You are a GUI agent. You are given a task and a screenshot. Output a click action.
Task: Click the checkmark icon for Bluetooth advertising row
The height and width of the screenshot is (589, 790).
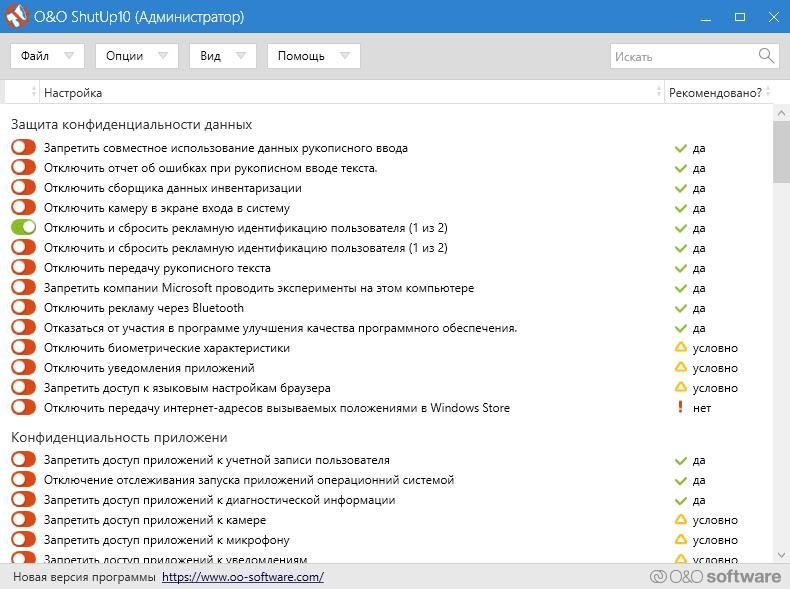click(681, 308)
